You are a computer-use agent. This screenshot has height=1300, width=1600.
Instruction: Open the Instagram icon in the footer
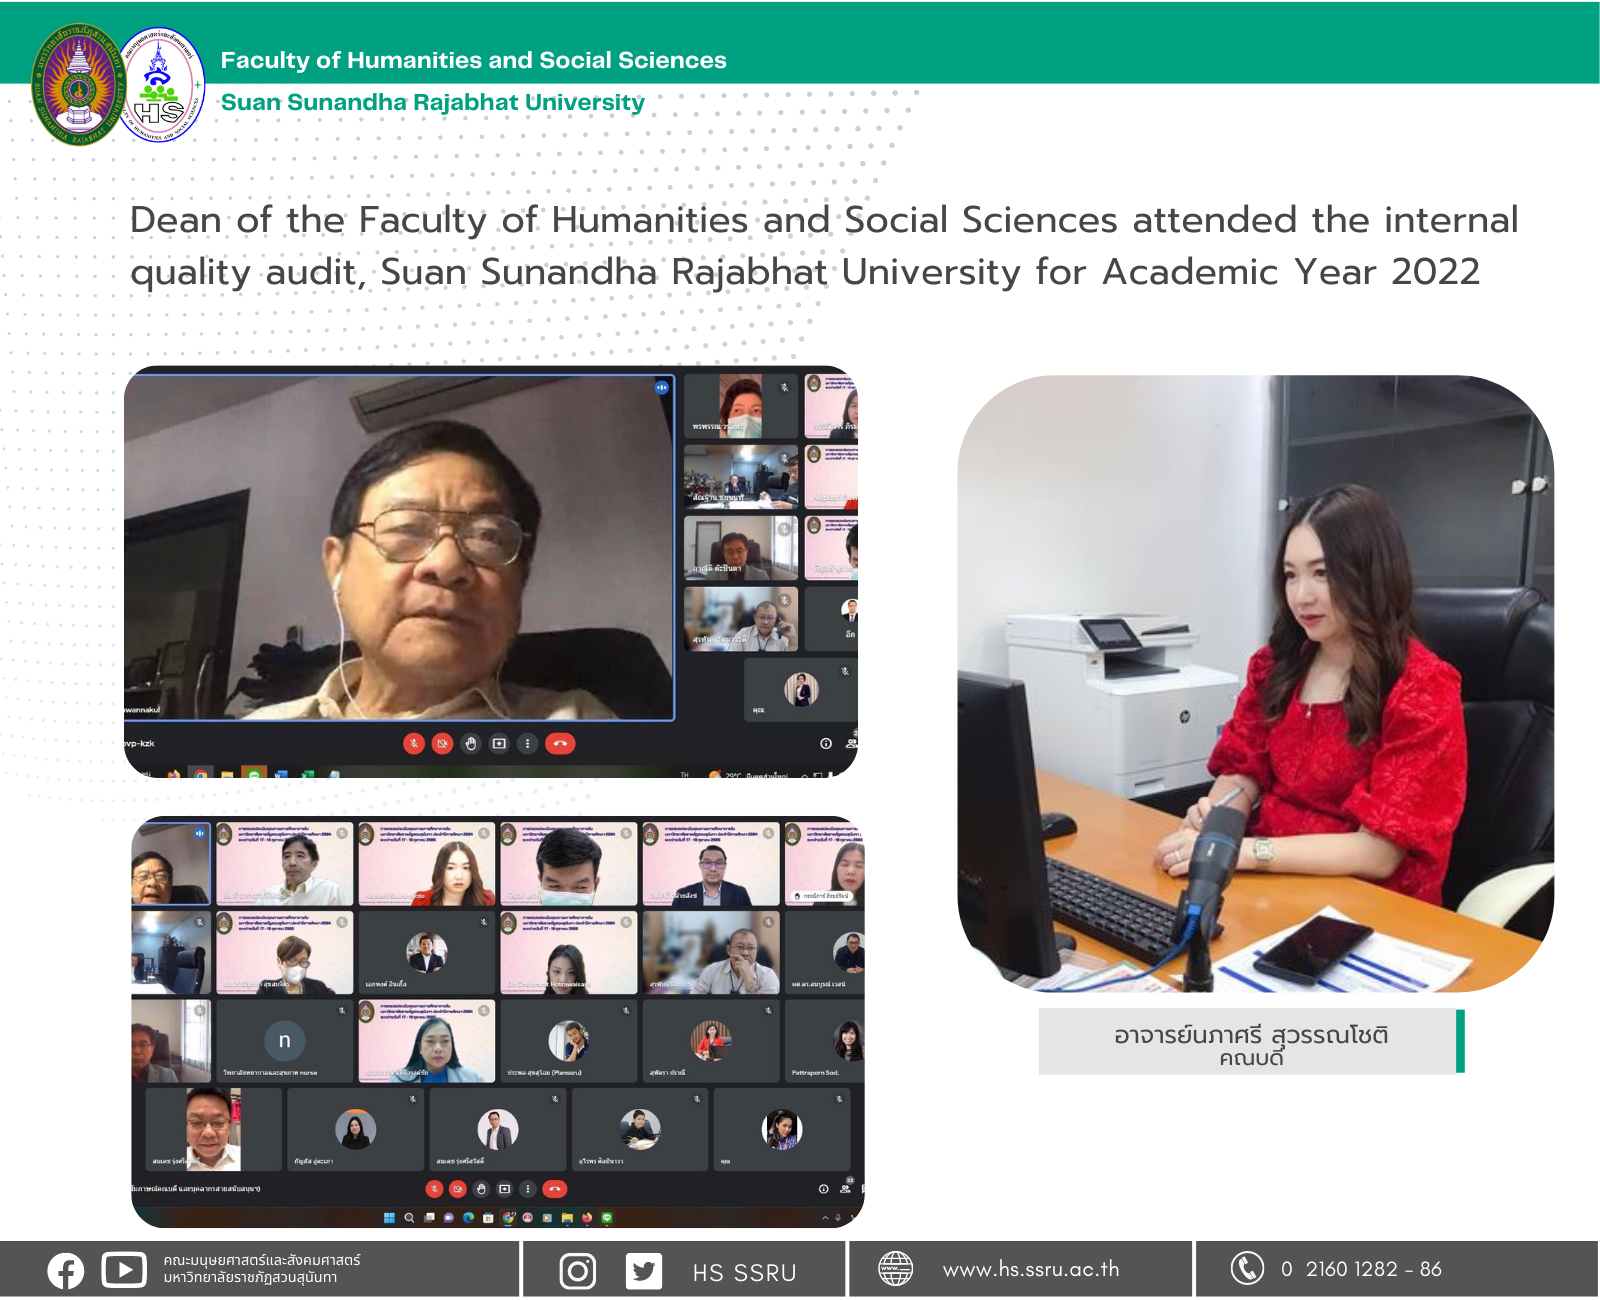577,1271
